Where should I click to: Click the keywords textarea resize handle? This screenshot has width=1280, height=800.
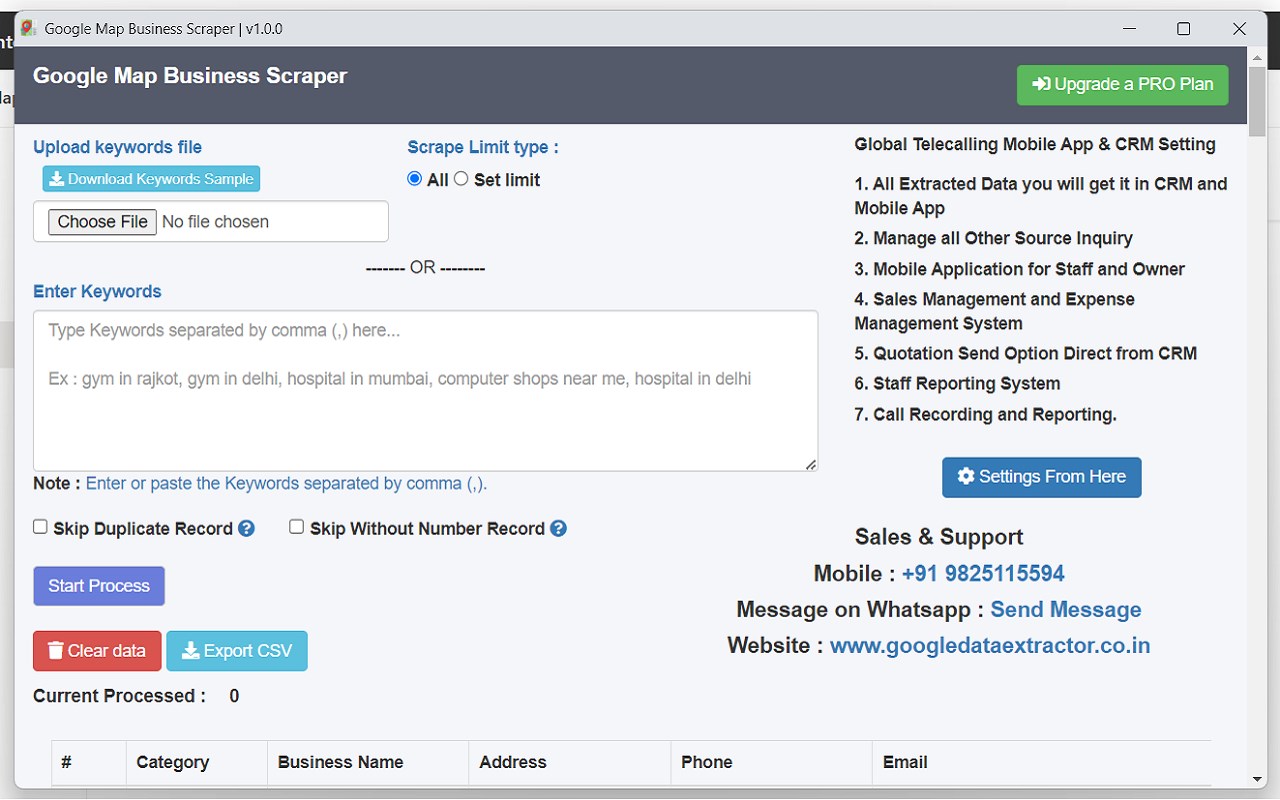tap(811, 464)
